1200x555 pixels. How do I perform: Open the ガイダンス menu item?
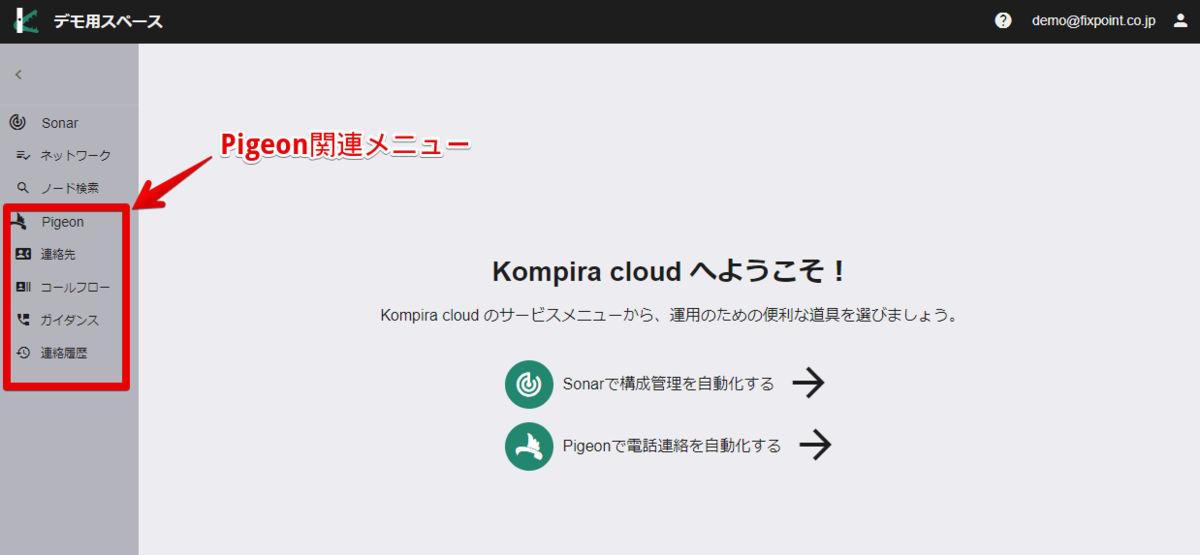pyautogui.click(x=70, y=320)
